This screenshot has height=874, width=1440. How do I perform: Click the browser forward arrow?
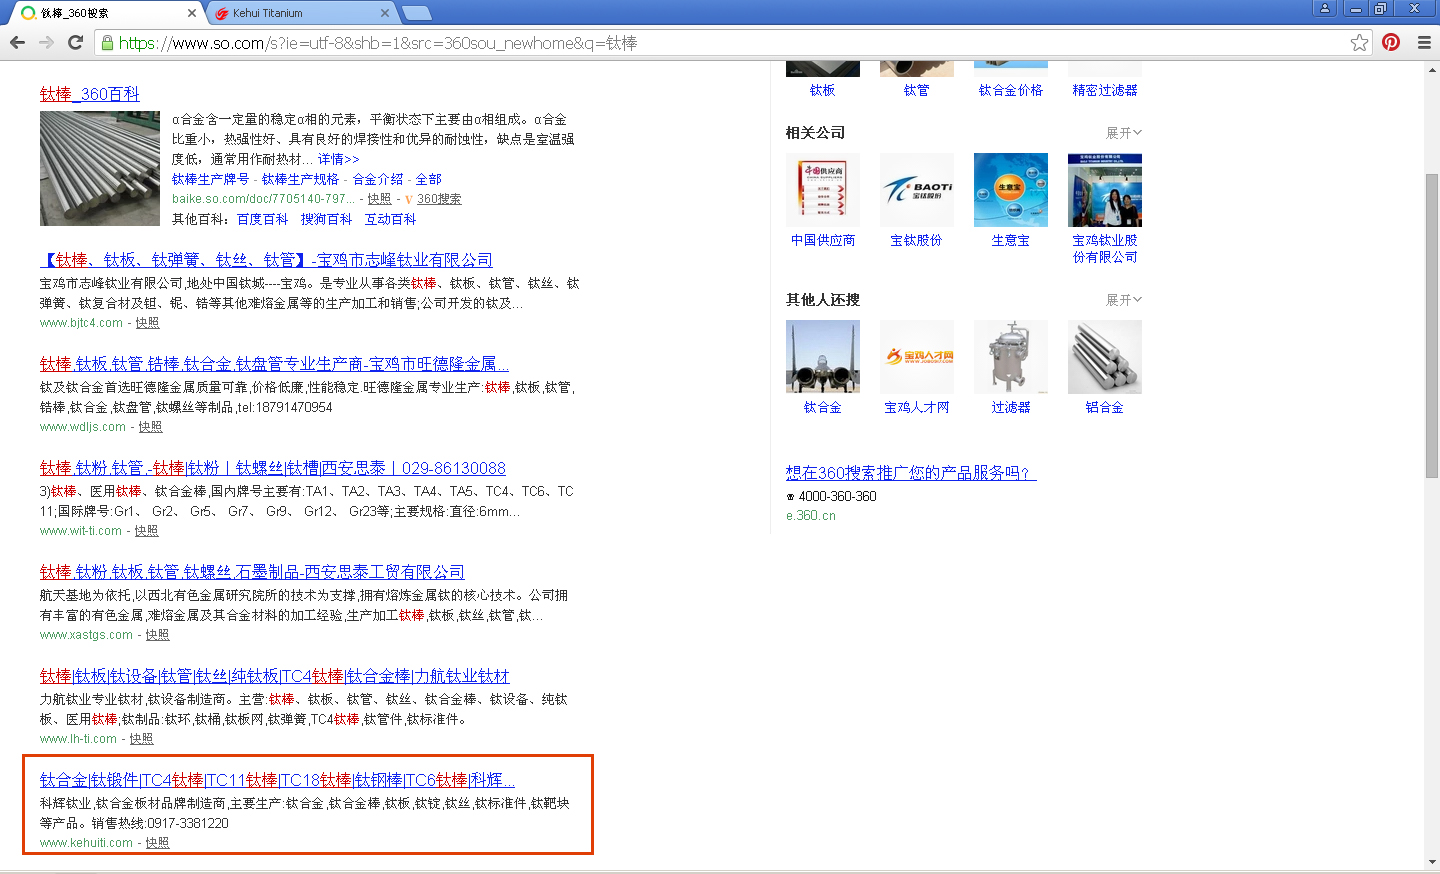[46, 42]
